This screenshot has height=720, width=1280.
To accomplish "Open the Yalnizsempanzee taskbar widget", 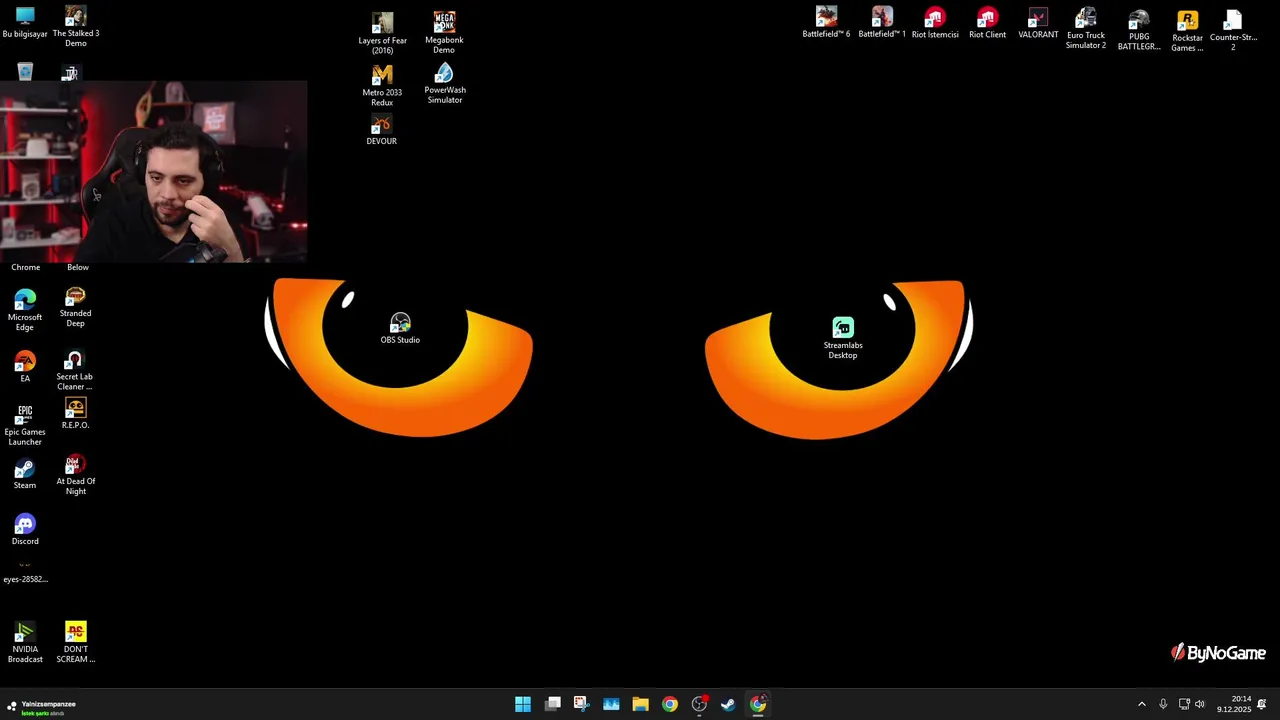I will coord(41,706).
